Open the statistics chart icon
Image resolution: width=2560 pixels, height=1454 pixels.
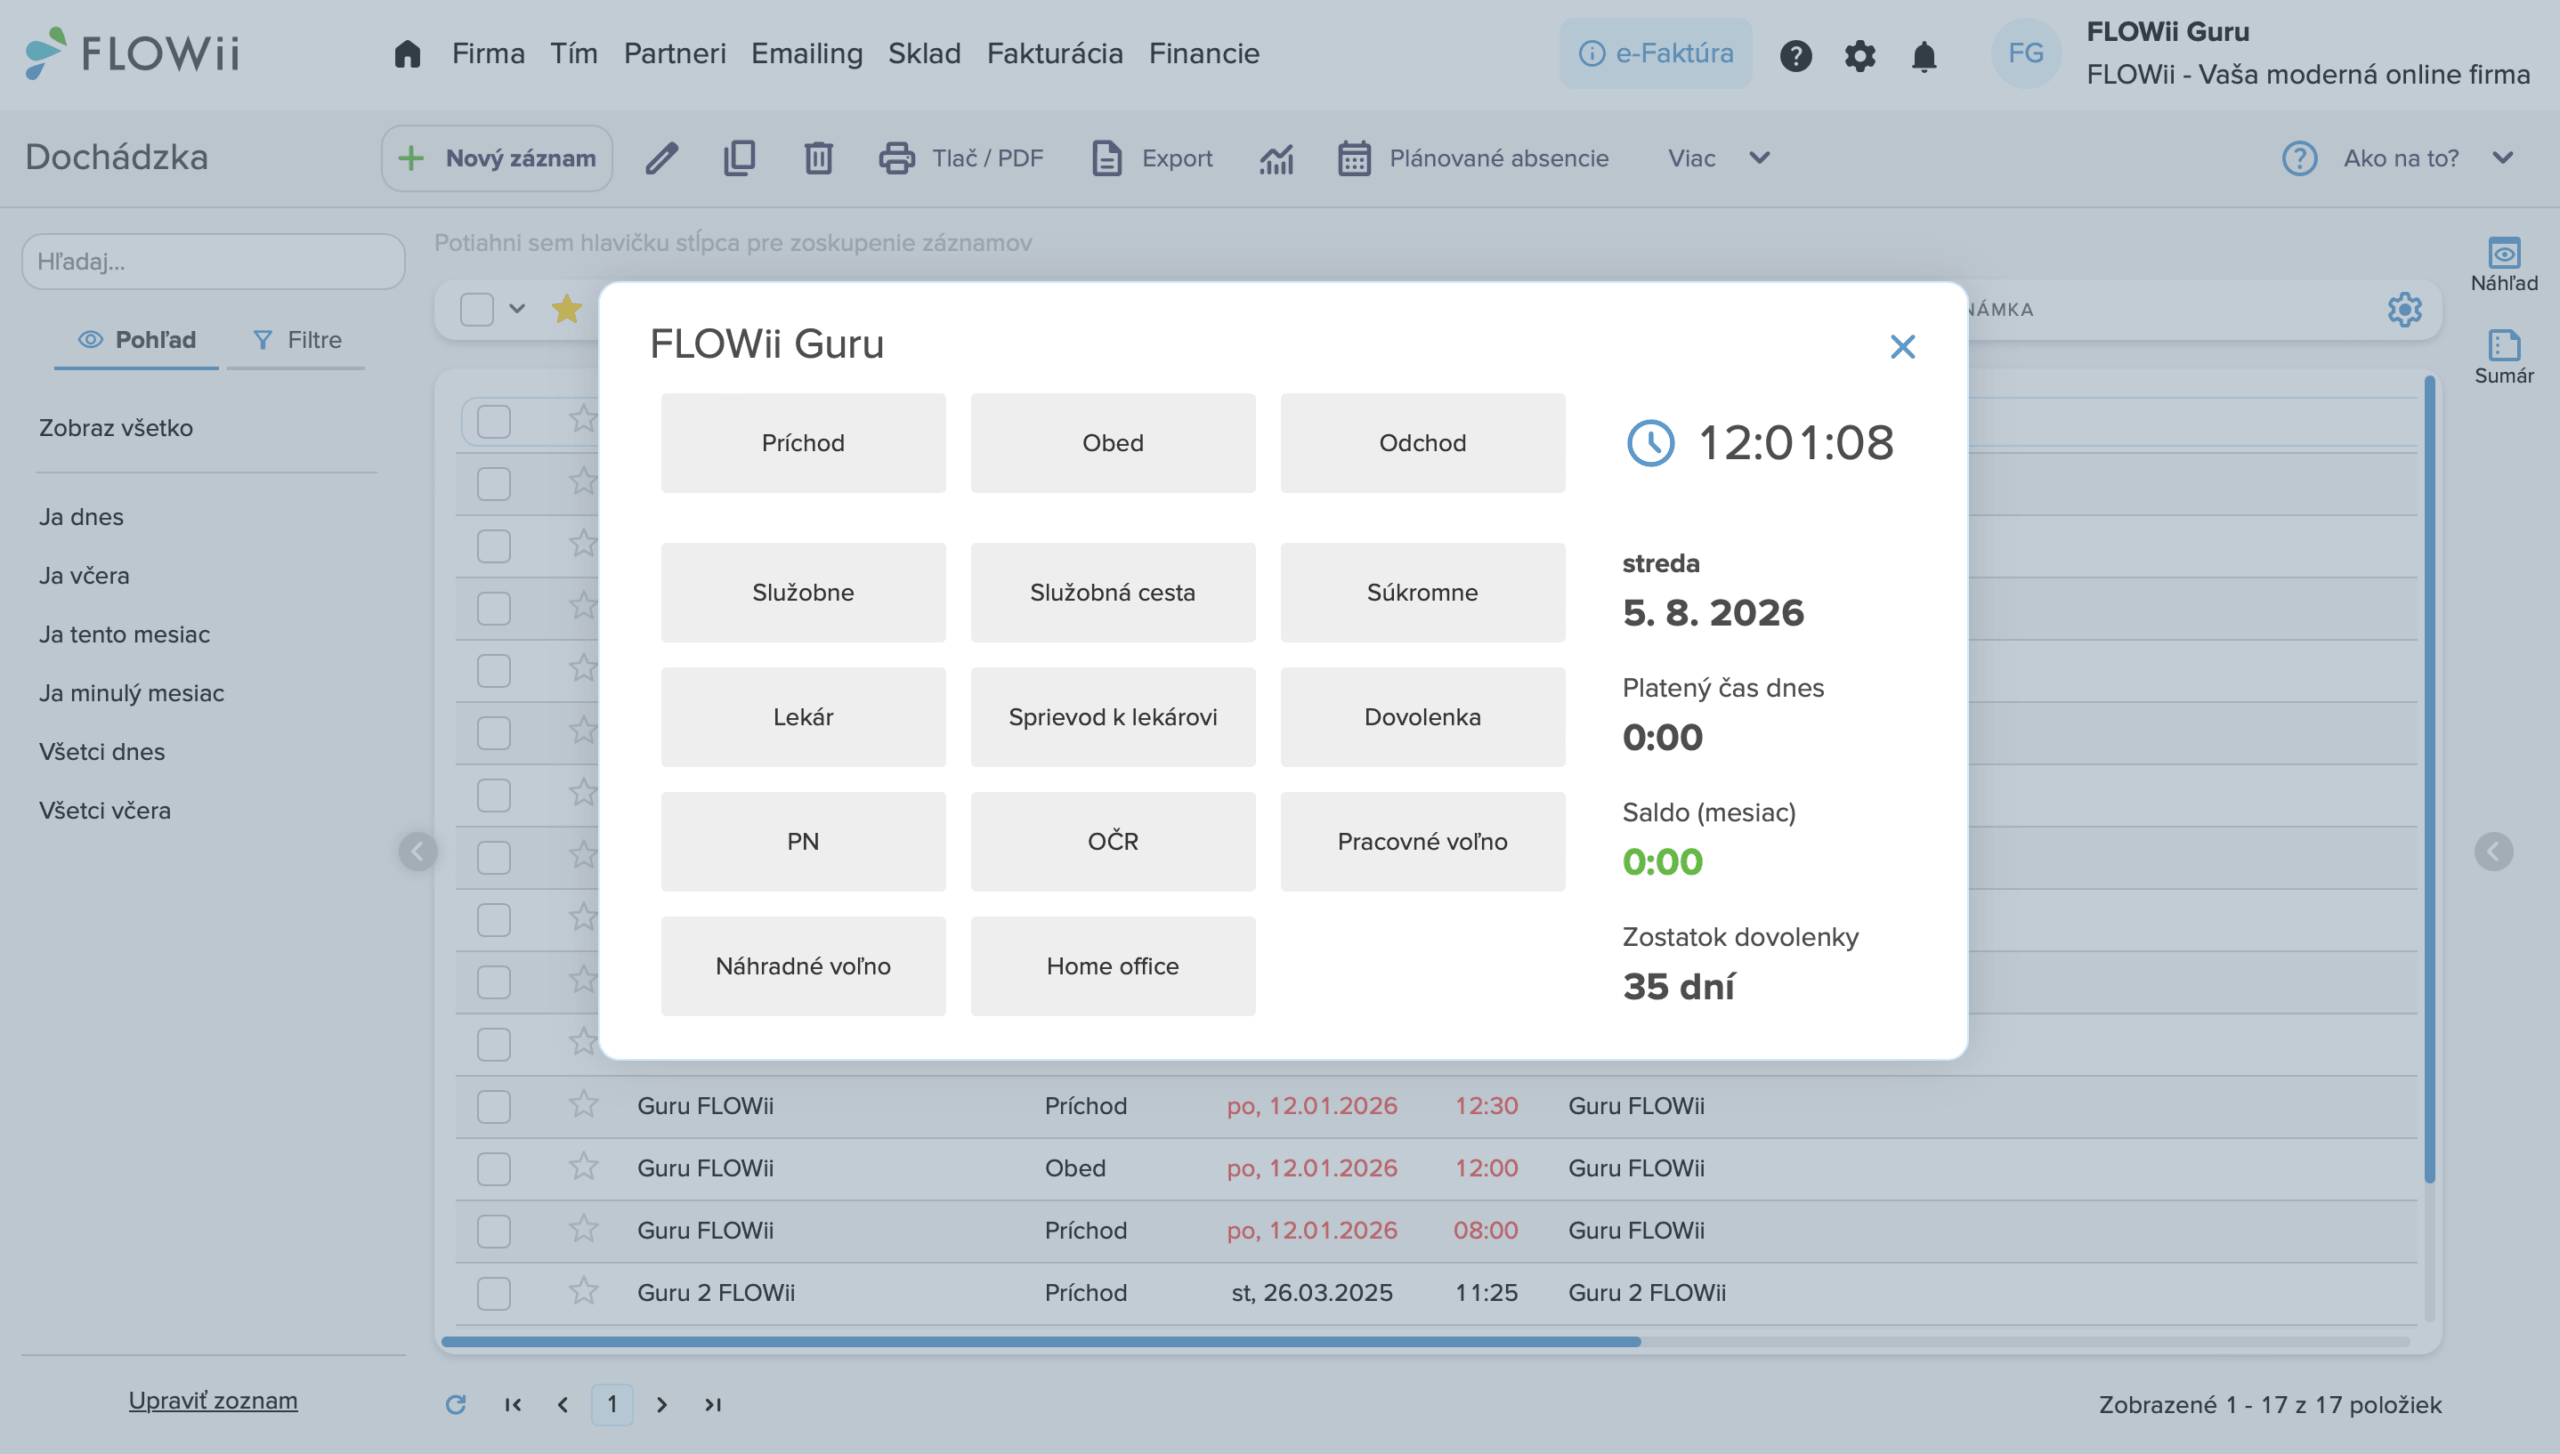click(x=1276, y=158)
